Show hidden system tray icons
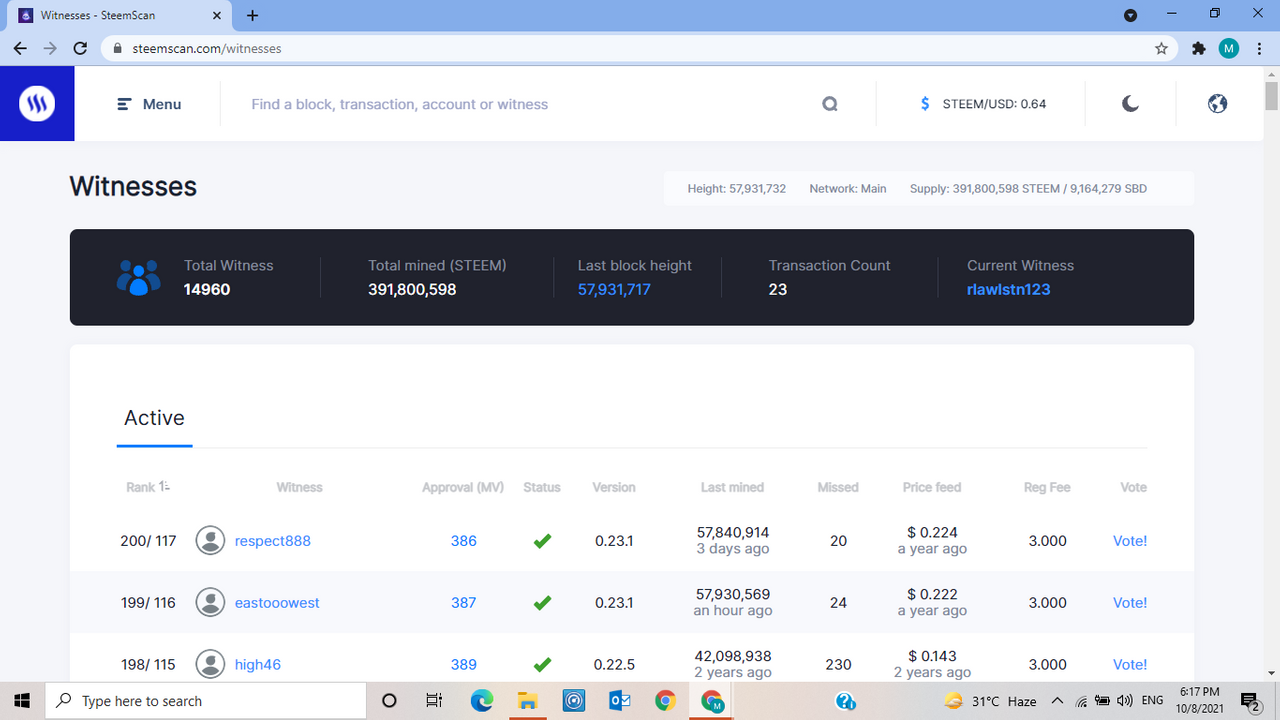This screenshot has height=720, width=1280. (1057, 700)
